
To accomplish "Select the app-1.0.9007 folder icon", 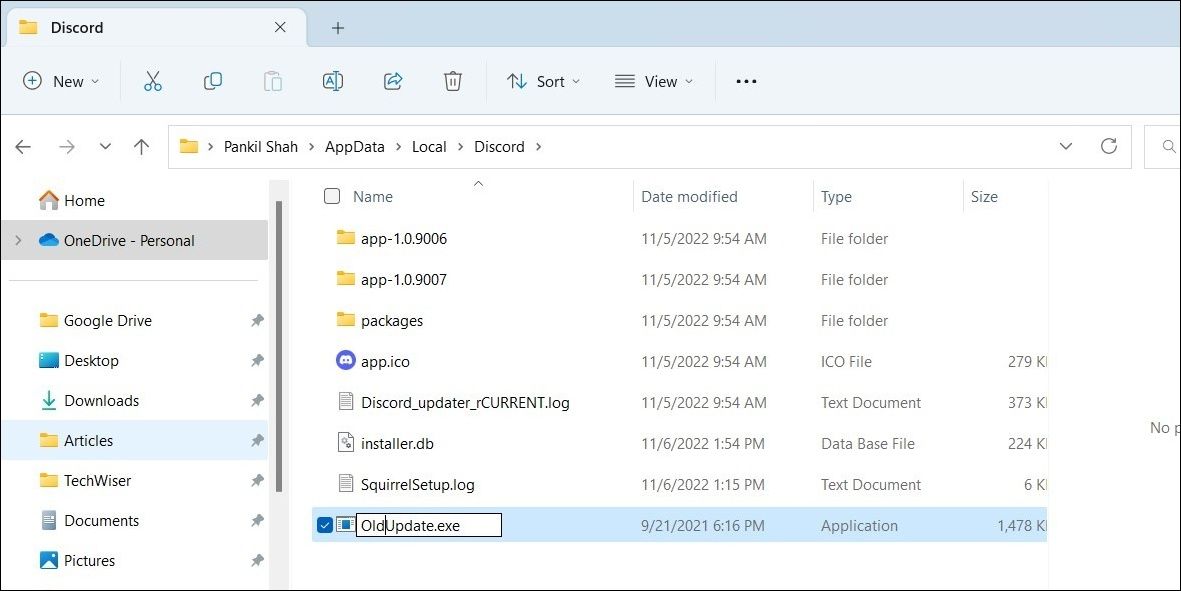I will (346, 279).
